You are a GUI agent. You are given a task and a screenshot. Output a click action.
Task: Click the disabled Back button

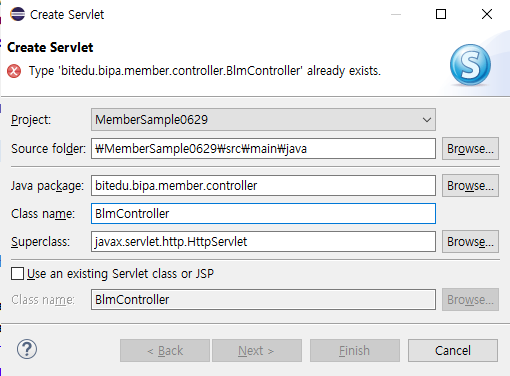pyautogui.click(x=165, y=351)
